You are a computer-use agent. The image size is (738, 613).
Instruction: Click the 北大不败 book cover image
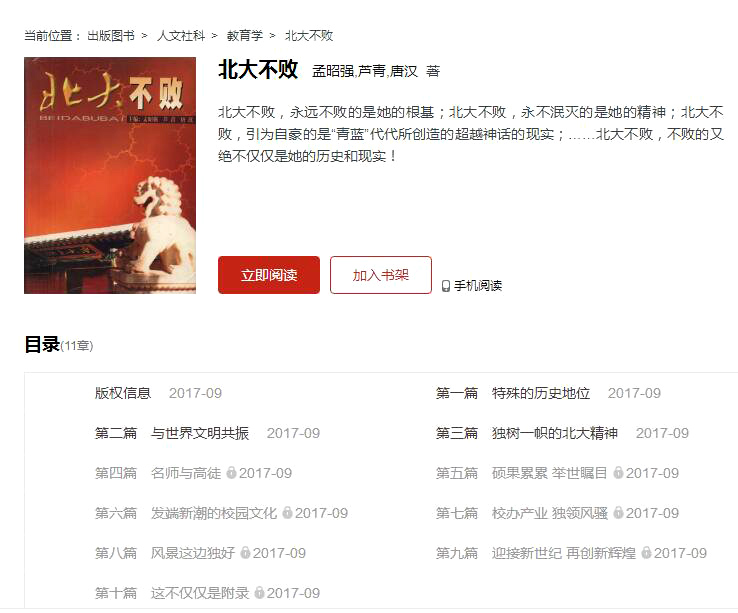click(110, 175)
